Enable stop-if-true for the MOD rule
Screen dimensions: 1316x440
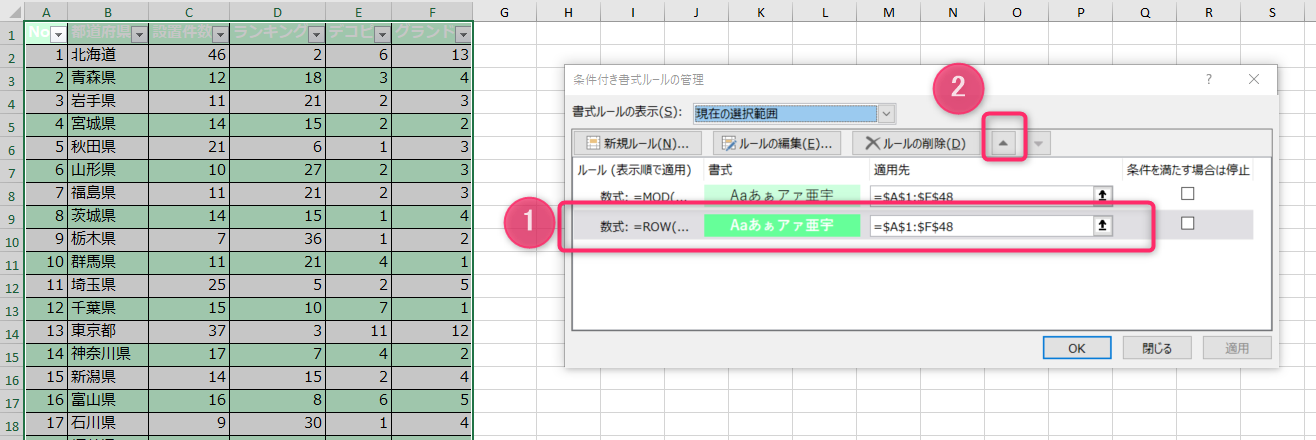[1187, 194]
